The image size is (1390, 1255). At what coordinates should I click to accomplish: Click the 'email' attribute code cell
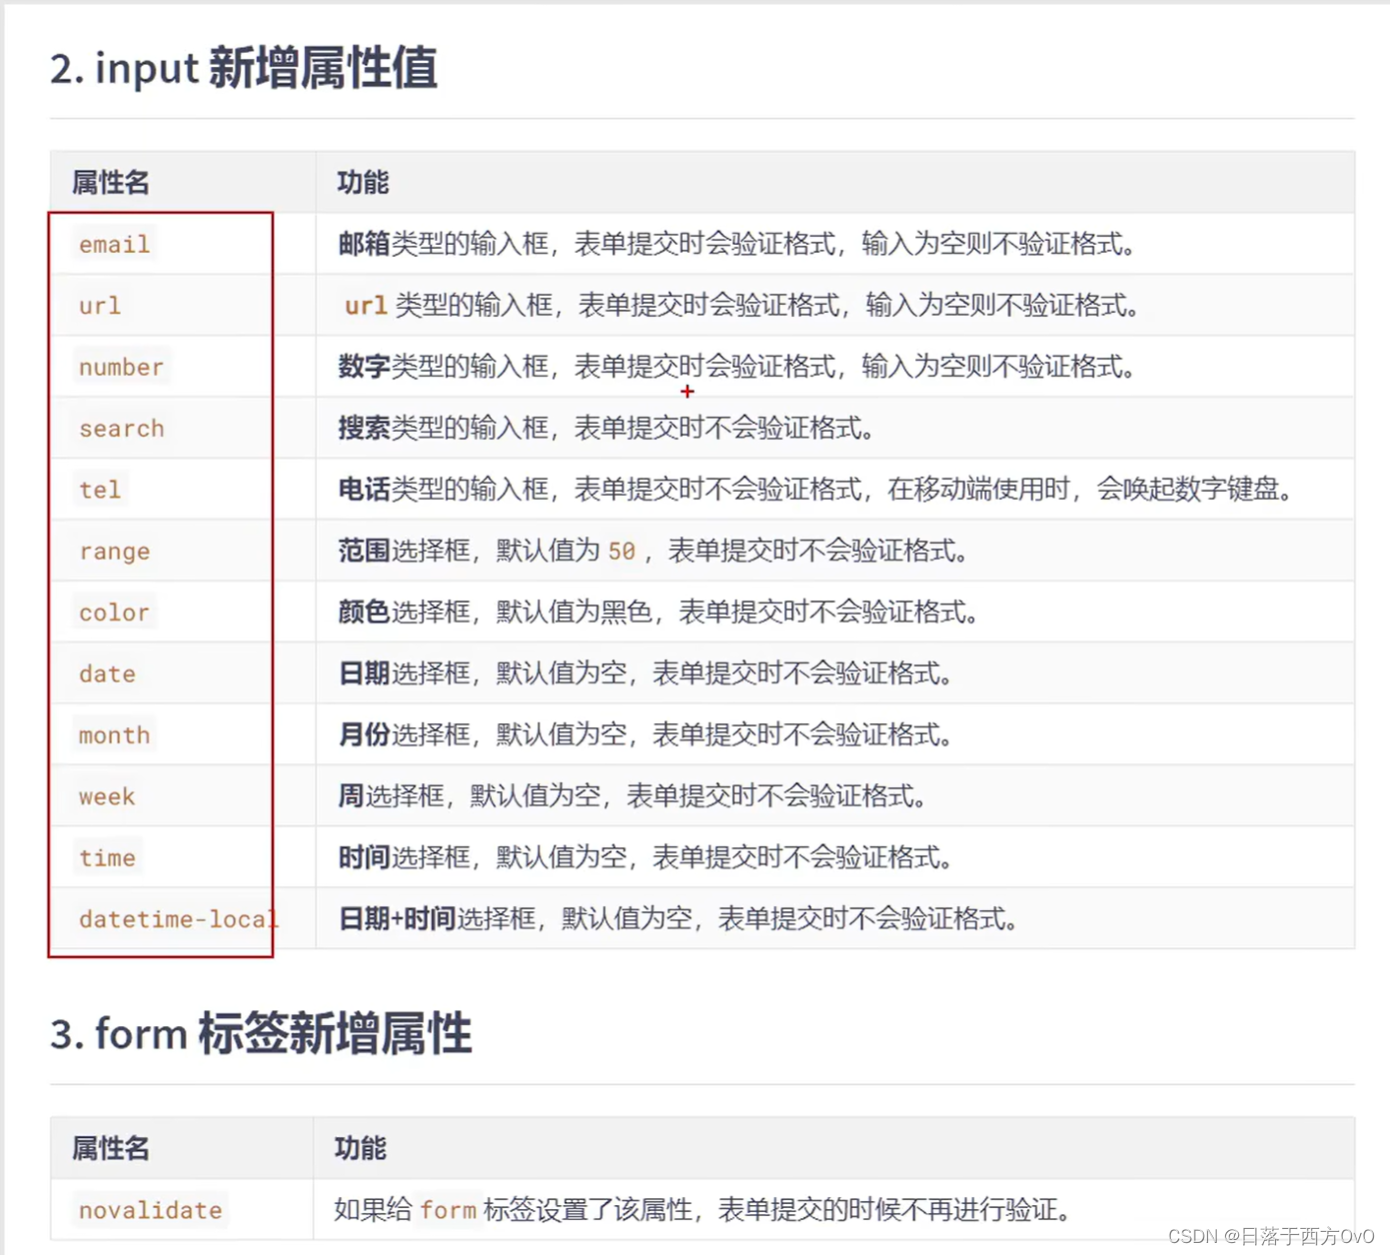point(114,244)
